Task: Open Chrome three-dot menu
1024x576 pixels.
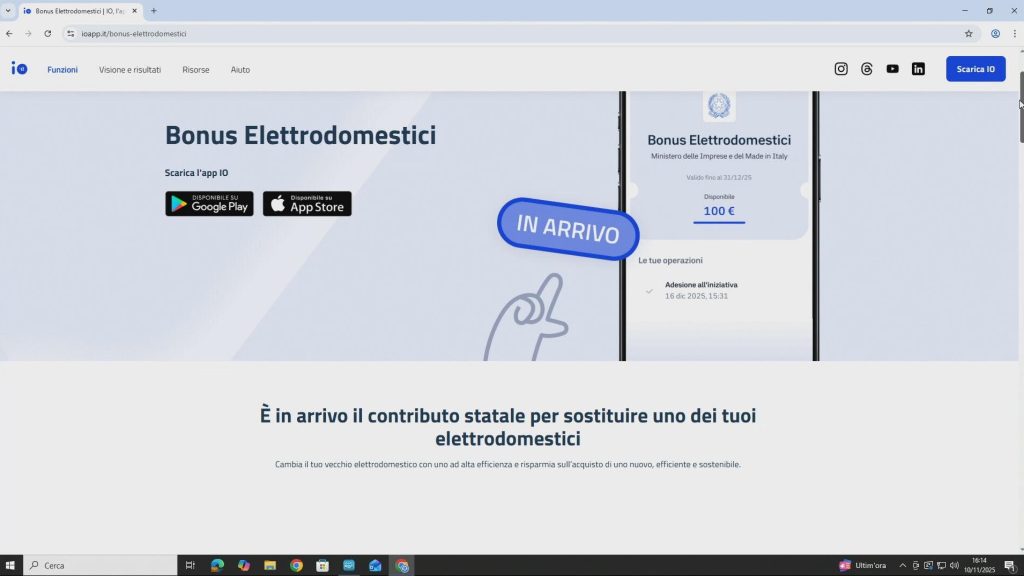Action: pos(1014,33)
